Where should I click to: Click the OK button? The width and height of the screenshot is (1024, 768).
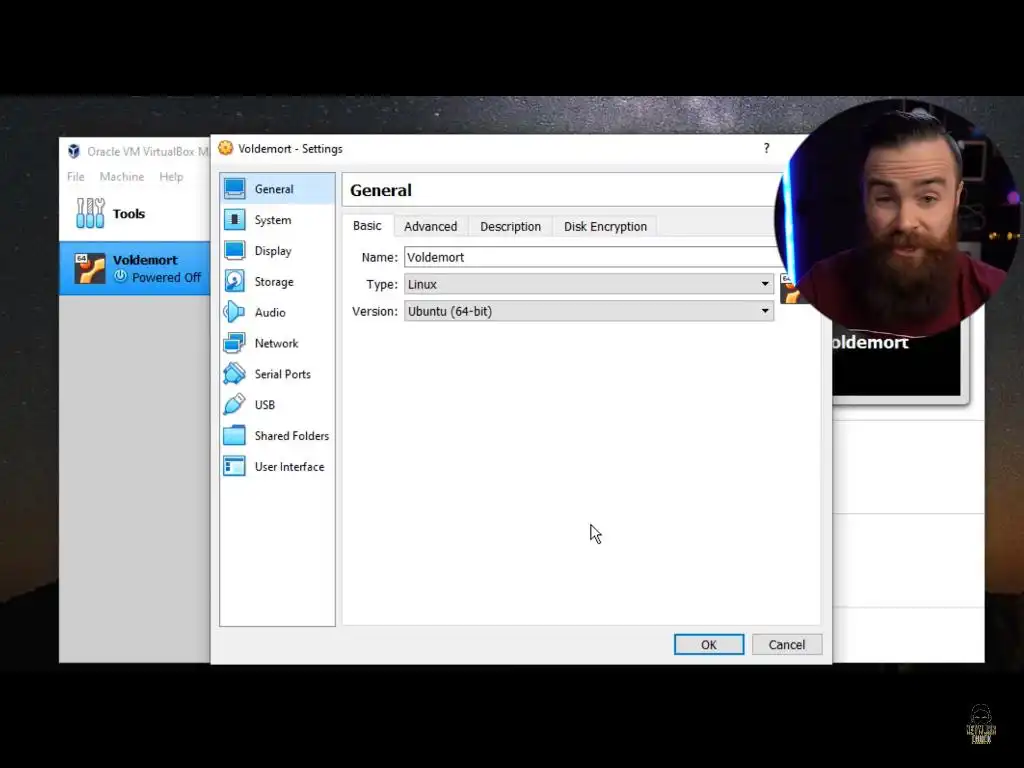pos(709,645)
